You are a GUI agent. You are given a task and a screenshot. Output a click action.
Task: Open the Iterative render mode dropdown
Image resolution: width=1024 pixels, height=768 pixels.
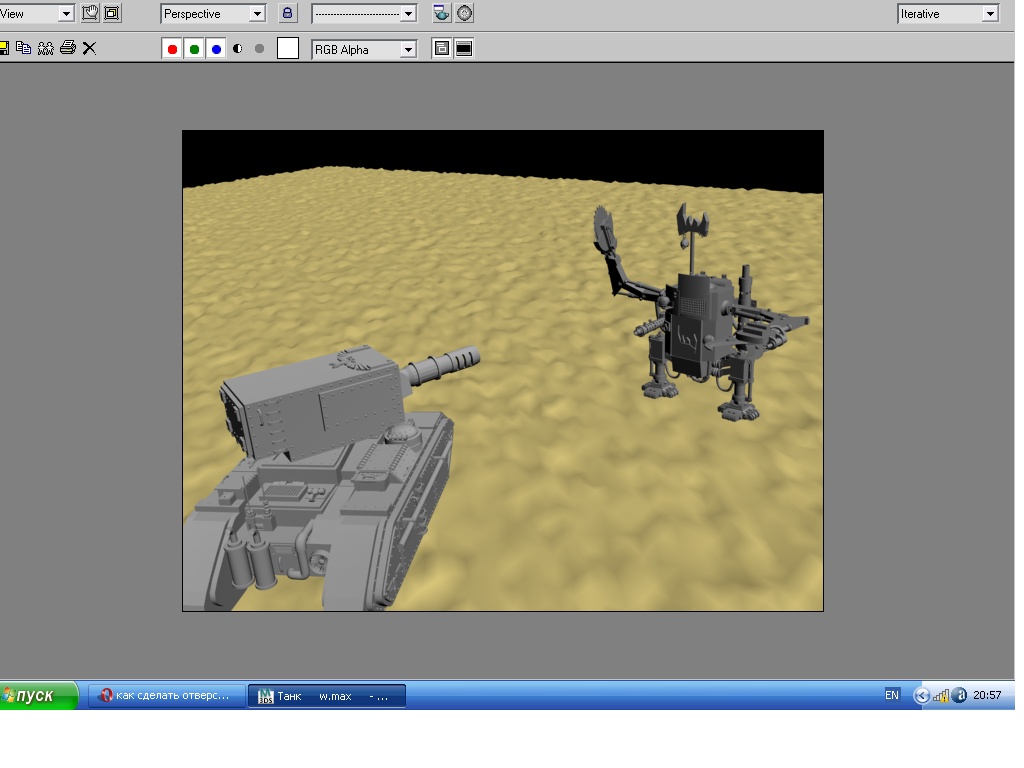tap(948, 14)
